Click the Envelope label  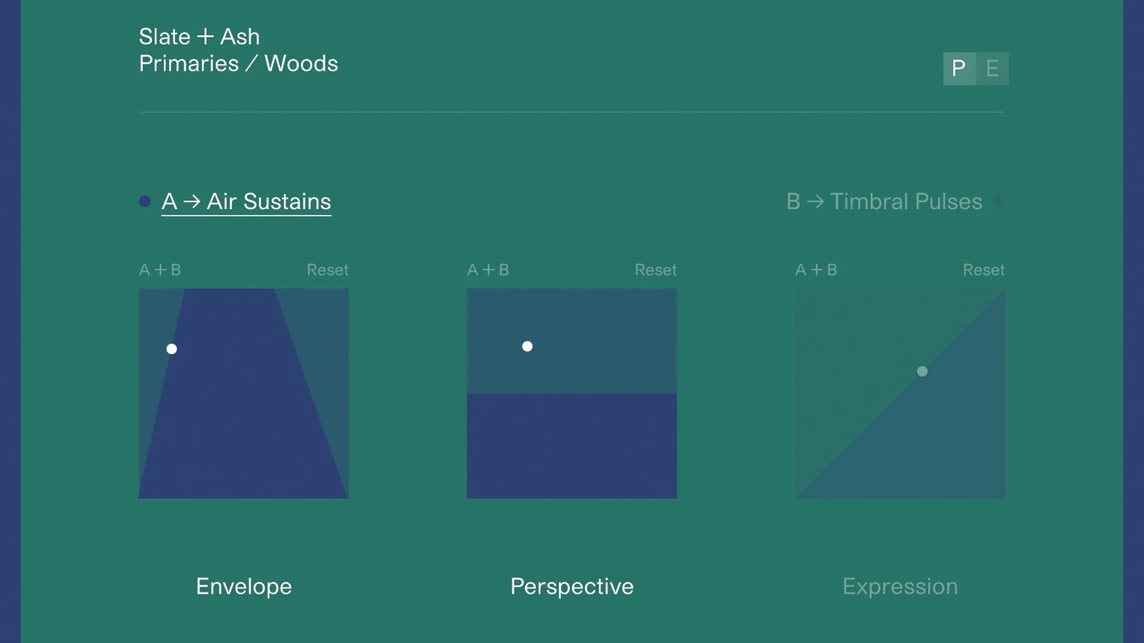(x=244, y=587)
